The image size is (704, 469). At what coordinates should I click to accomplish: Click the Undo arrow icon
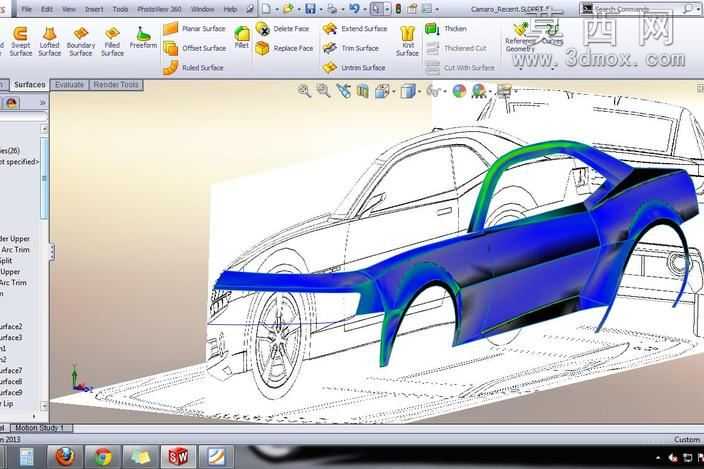(x=354, y=9)
